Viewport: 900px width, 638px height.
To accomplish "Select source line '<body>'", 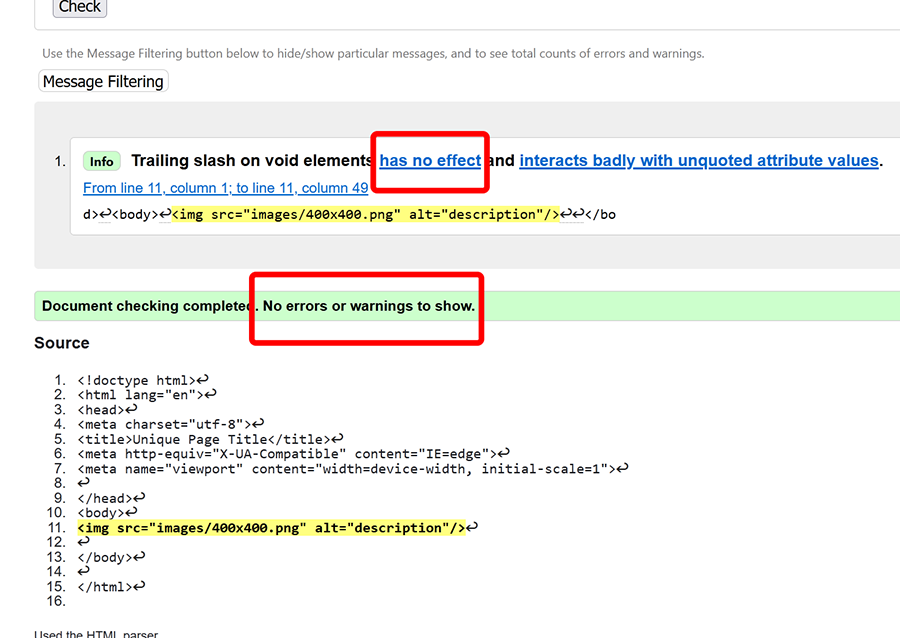I will click(101, 513).
